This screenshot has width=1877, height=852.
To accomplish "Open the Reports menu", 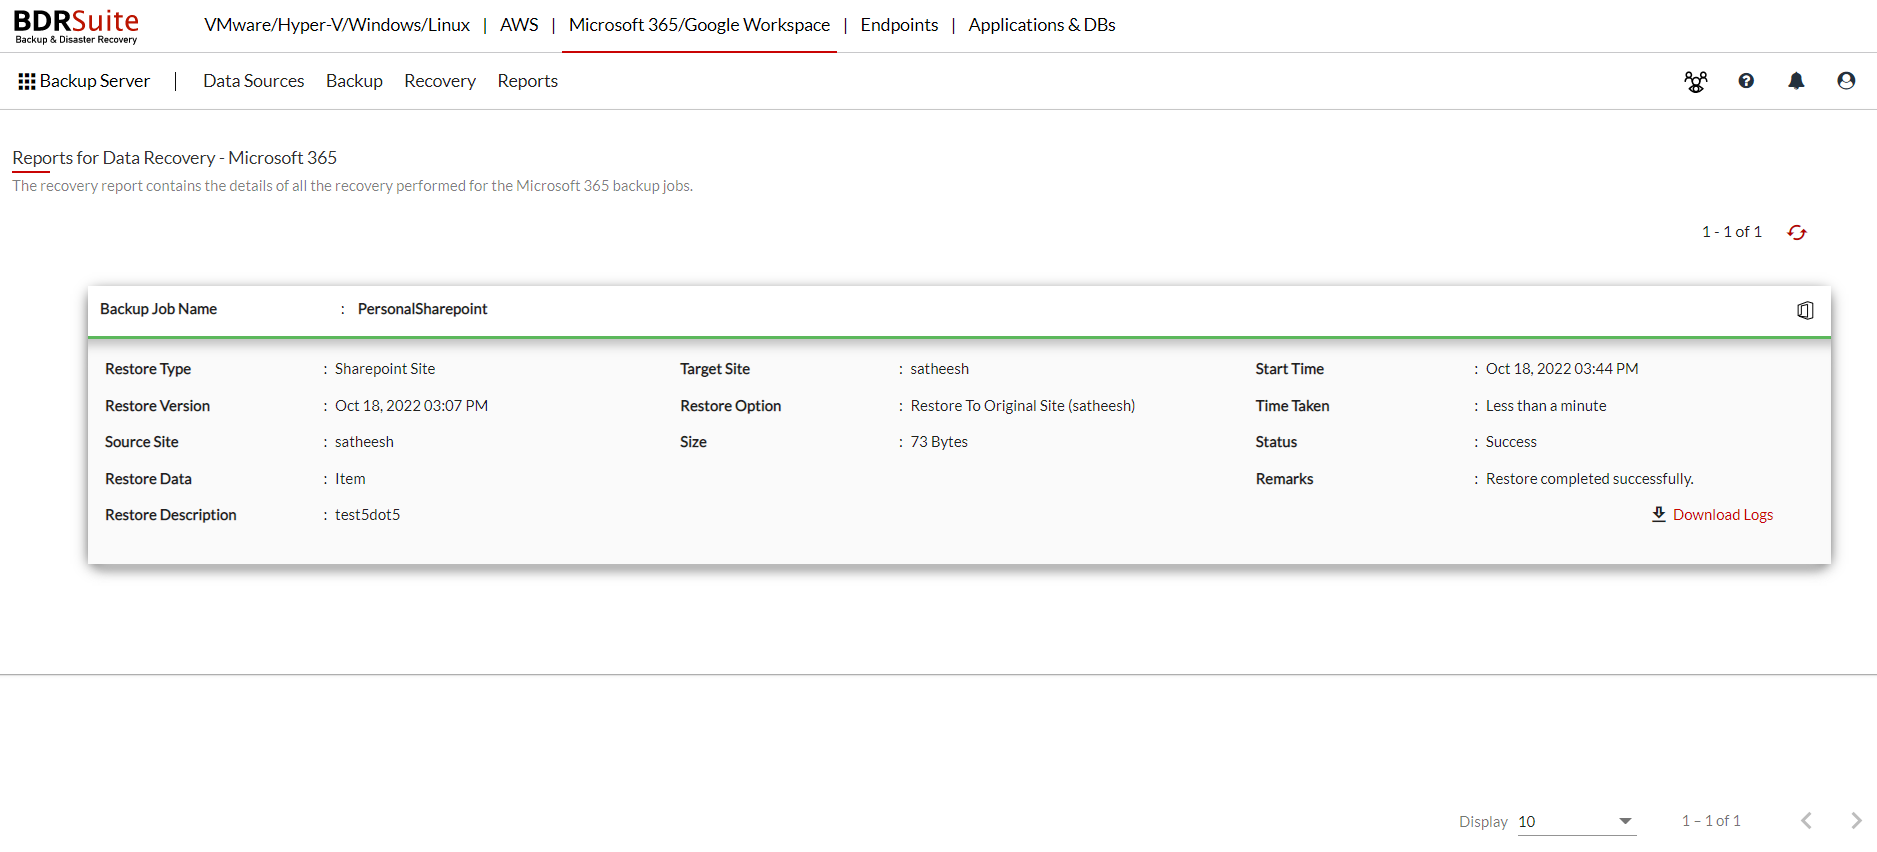I will point(528,81).
